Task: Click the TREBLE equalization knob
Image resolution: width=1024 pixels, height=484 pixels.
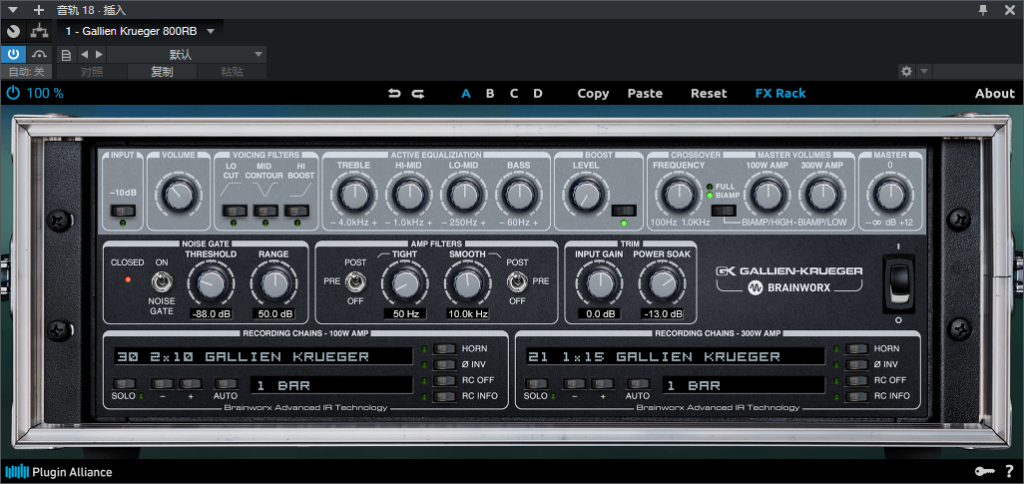Action: click(x=353, y=195)
